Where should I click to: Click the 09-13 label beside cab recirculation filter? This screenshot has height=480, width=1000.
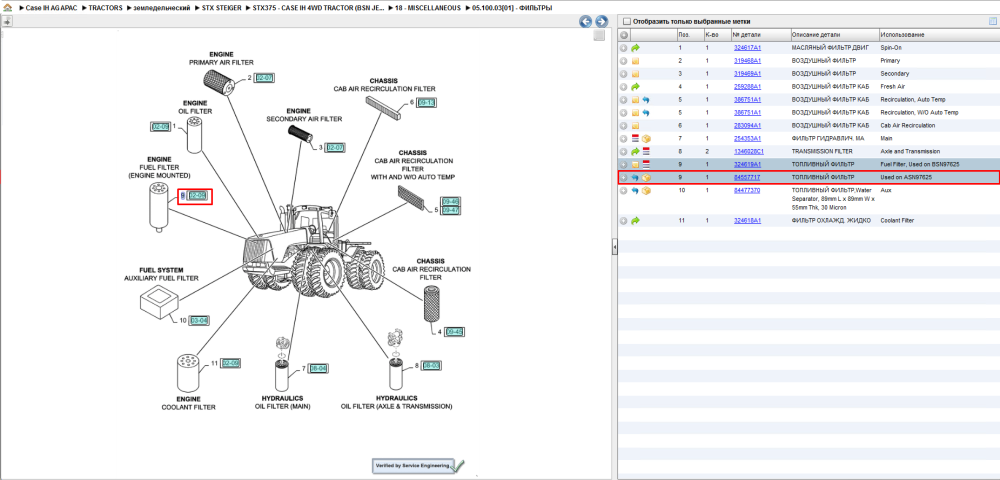(x=426, y=103)
